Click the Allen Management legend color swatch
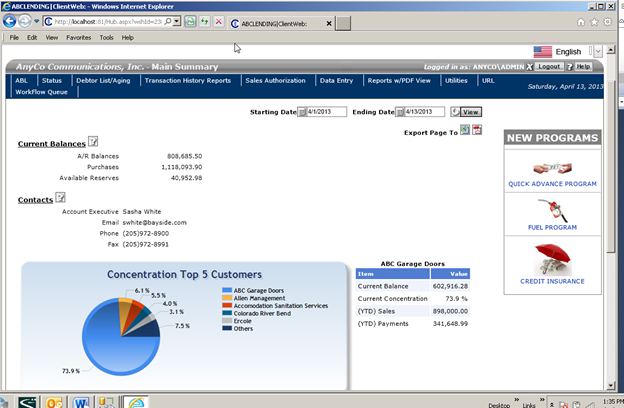Viewport: 624px width, 408px height. click(x=227, y=298)
